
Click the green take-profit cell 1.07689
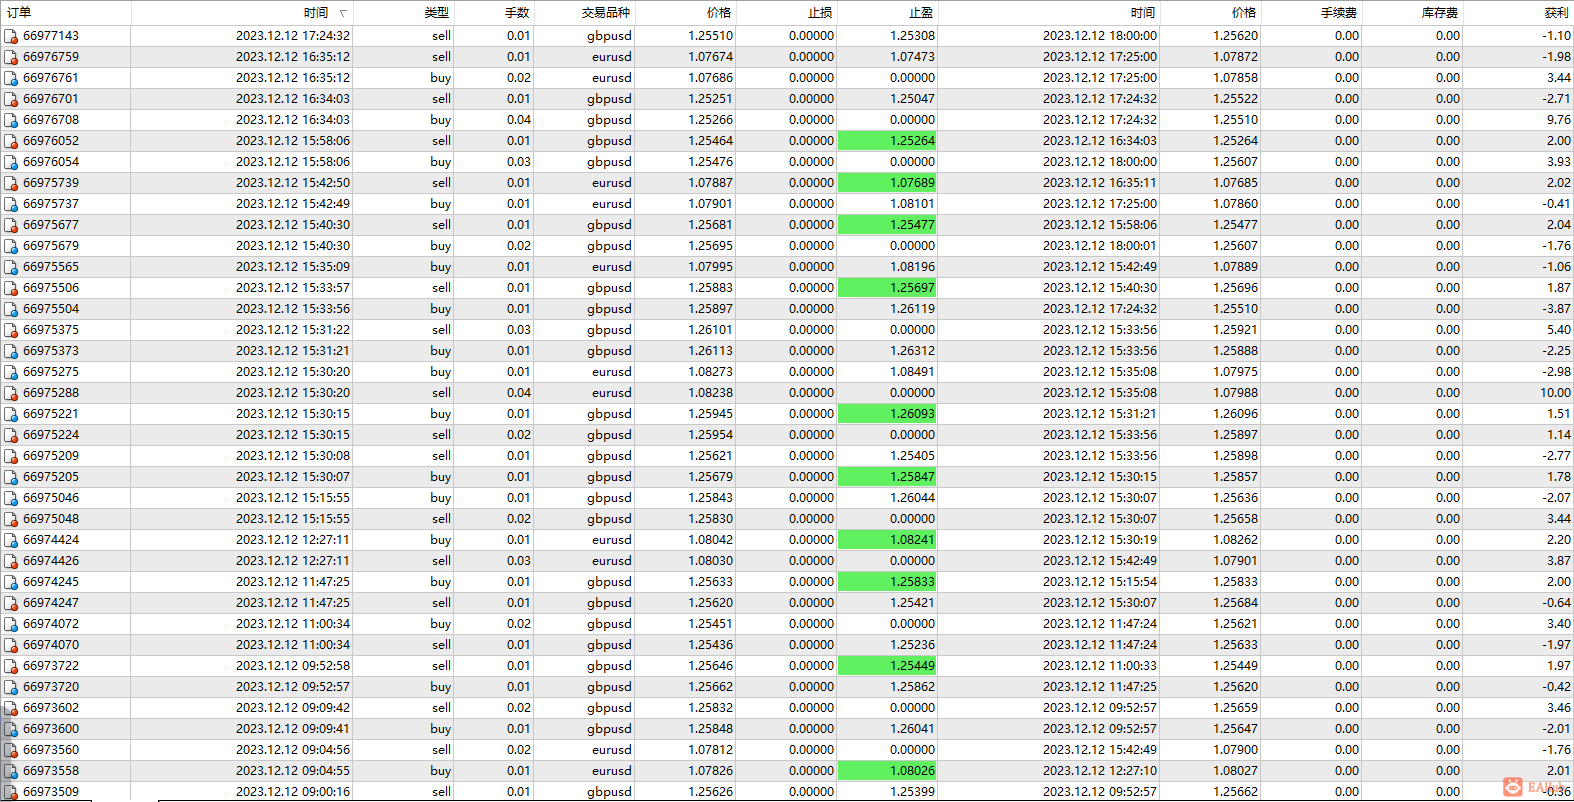tap(887, 183)
